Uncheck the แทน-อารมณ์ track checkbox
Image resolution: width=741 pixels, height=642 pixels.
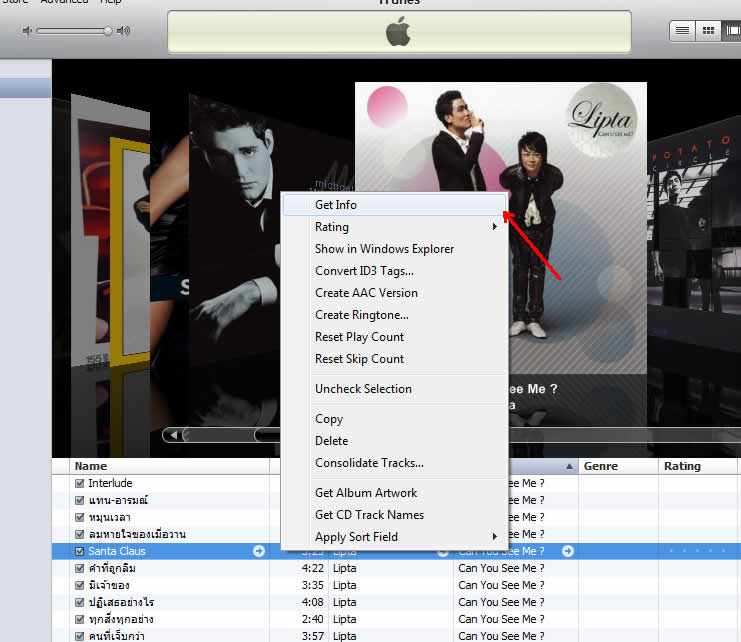(79, 500)
